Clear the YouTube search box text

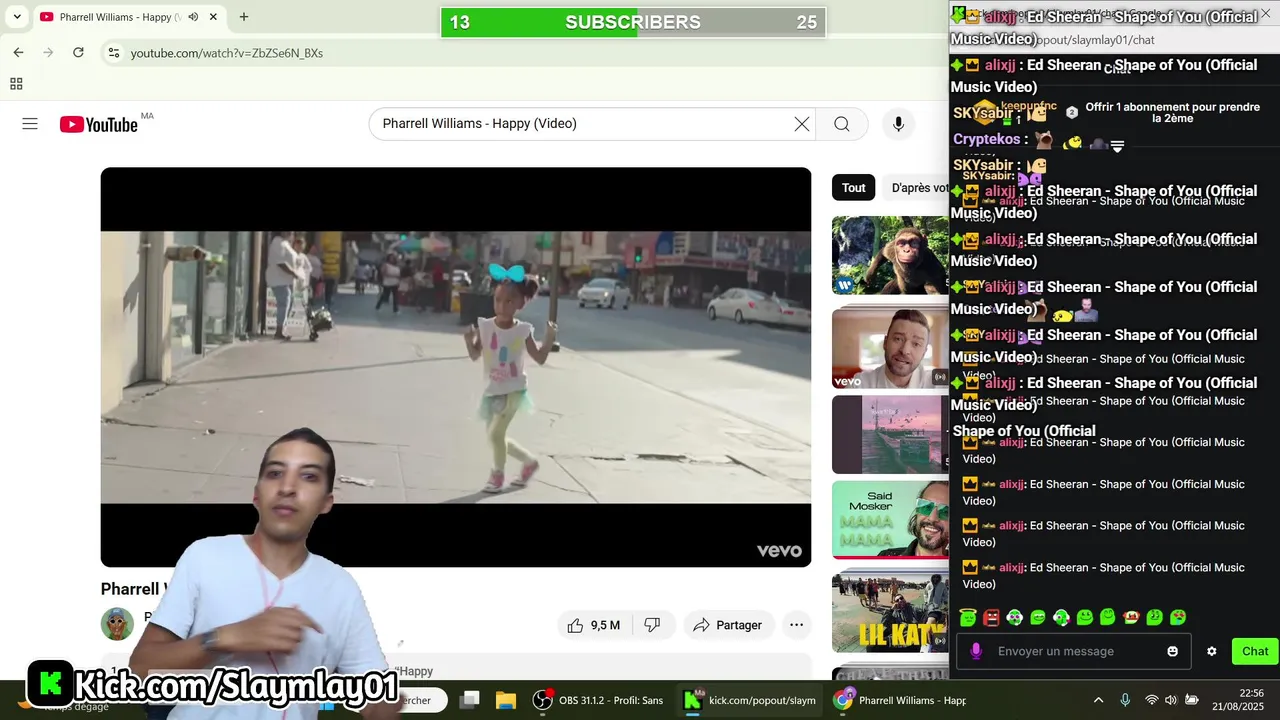[802, 124]
